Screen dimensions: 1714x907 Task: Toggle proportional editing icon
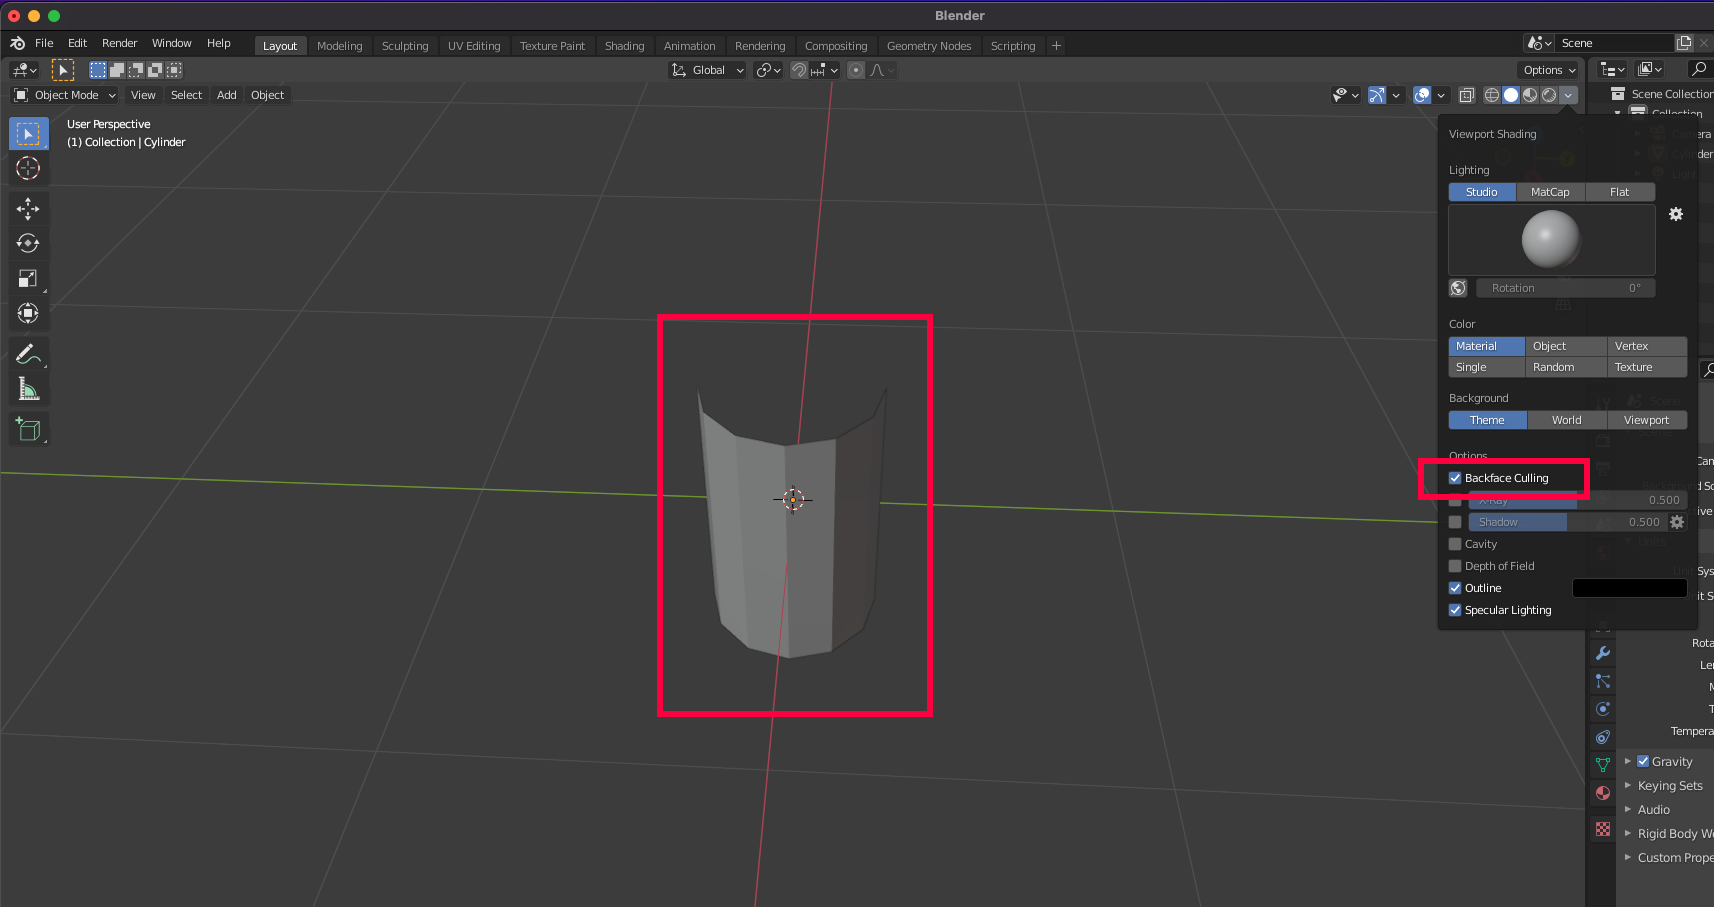click(x=856, y=70)
